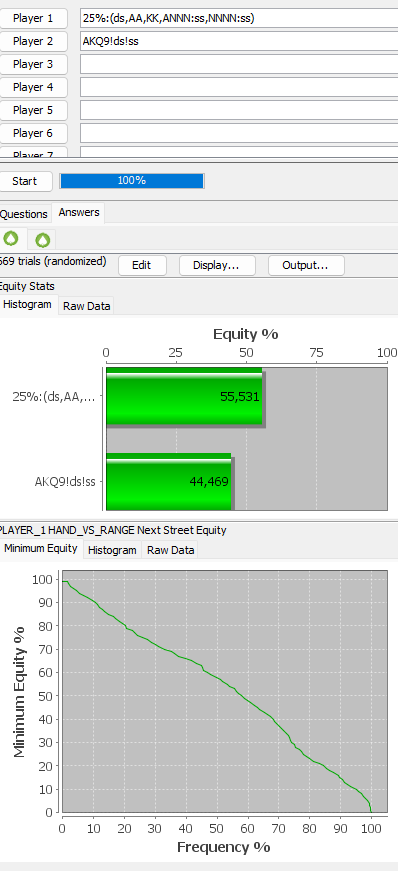Open the Display... options
This screenshot has width=398, height=871.
point(217,266)
